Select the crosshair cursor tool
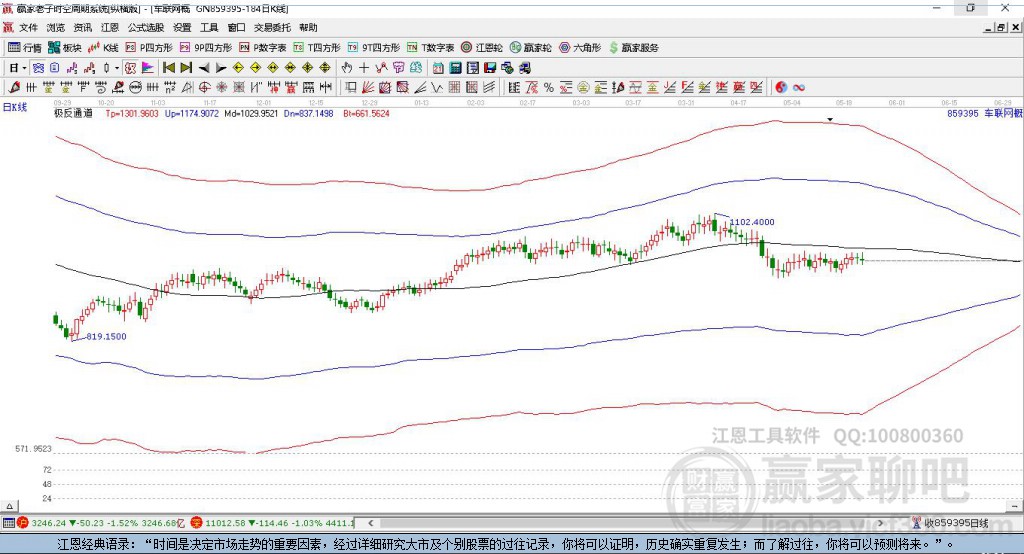Image resolution: width=1024 pixels, height=554 pixels. [x=364, y=68]
